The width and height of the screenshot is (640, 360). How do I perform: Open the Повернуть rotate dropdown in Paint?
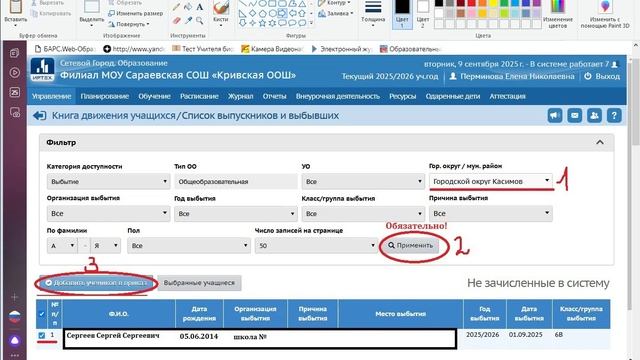129,24
